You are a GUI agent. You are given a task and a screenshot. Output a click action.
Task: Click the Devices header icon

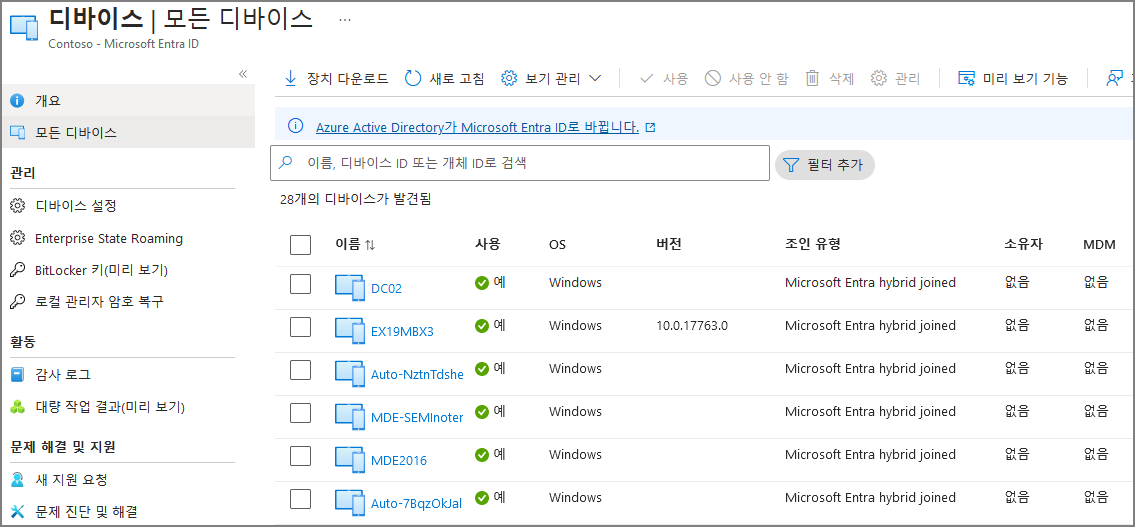pos(24,28)
